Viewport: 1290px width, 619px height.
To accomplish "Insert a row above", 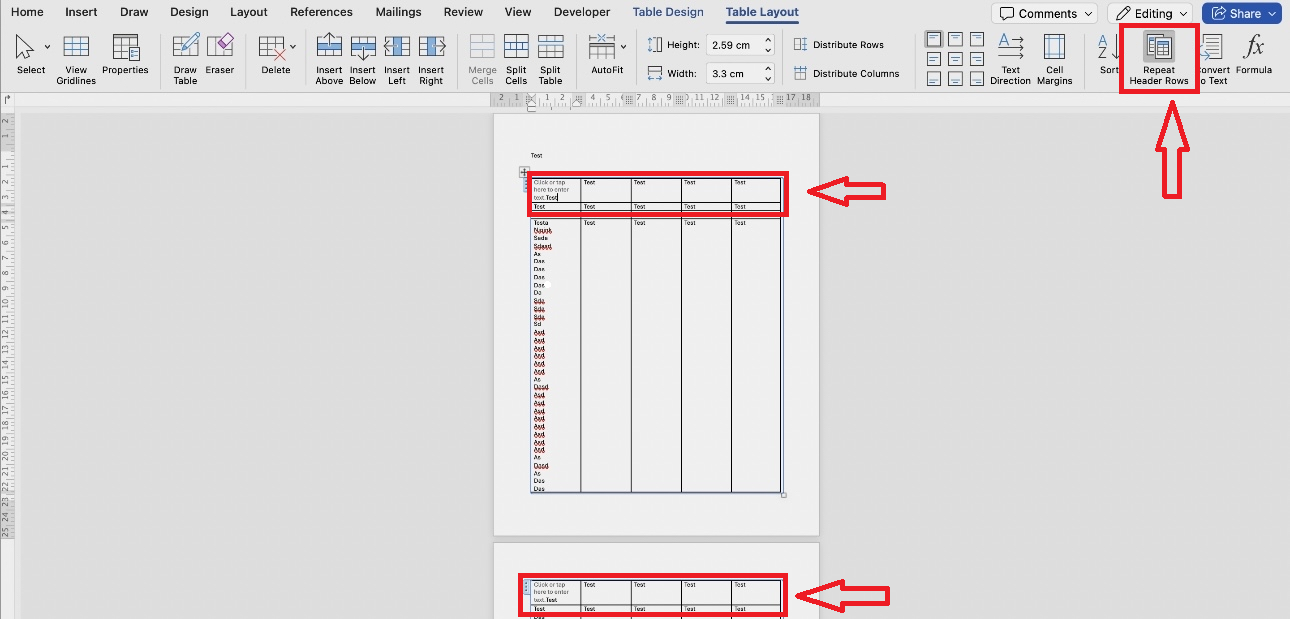I will 329,59.
